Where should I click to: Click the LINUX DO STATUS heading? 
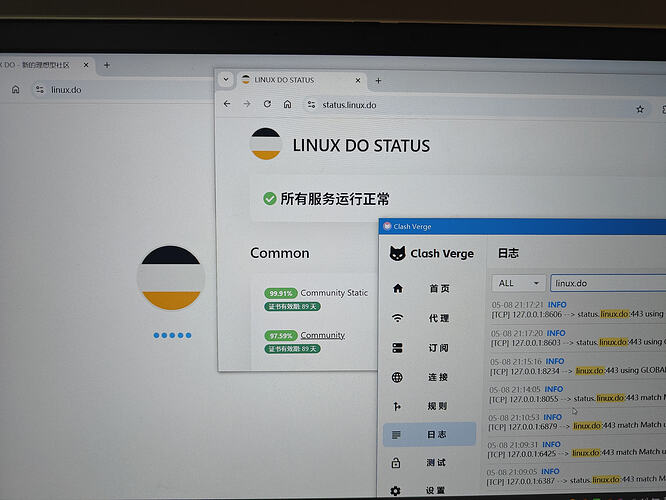click(361, 146)
